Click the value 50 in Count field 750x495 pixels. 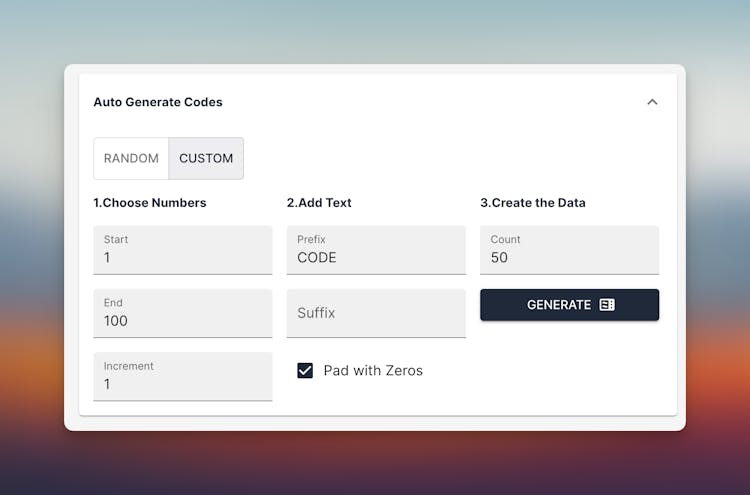click(499, 258)
